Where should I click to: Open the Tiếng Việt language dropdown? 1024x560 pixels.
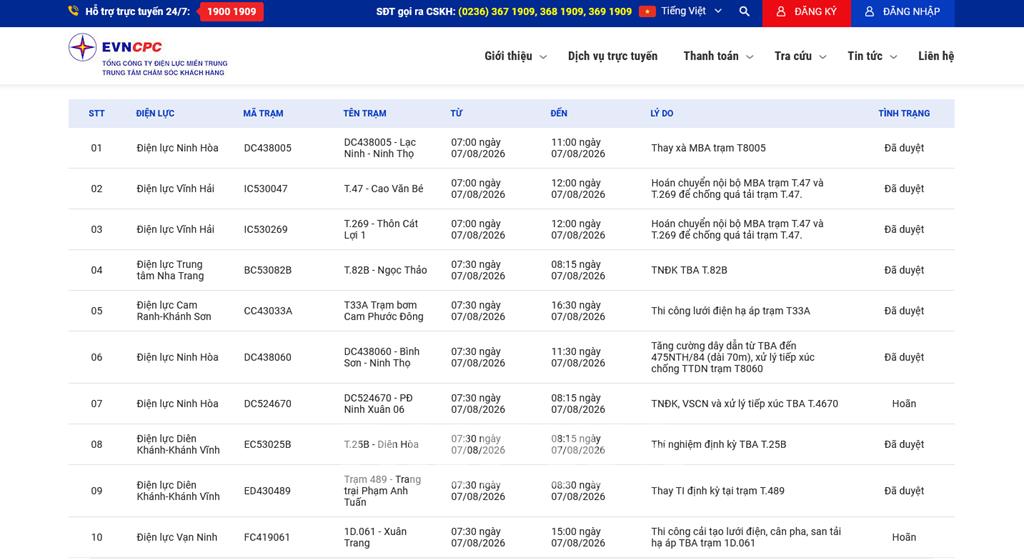point(691,11)
